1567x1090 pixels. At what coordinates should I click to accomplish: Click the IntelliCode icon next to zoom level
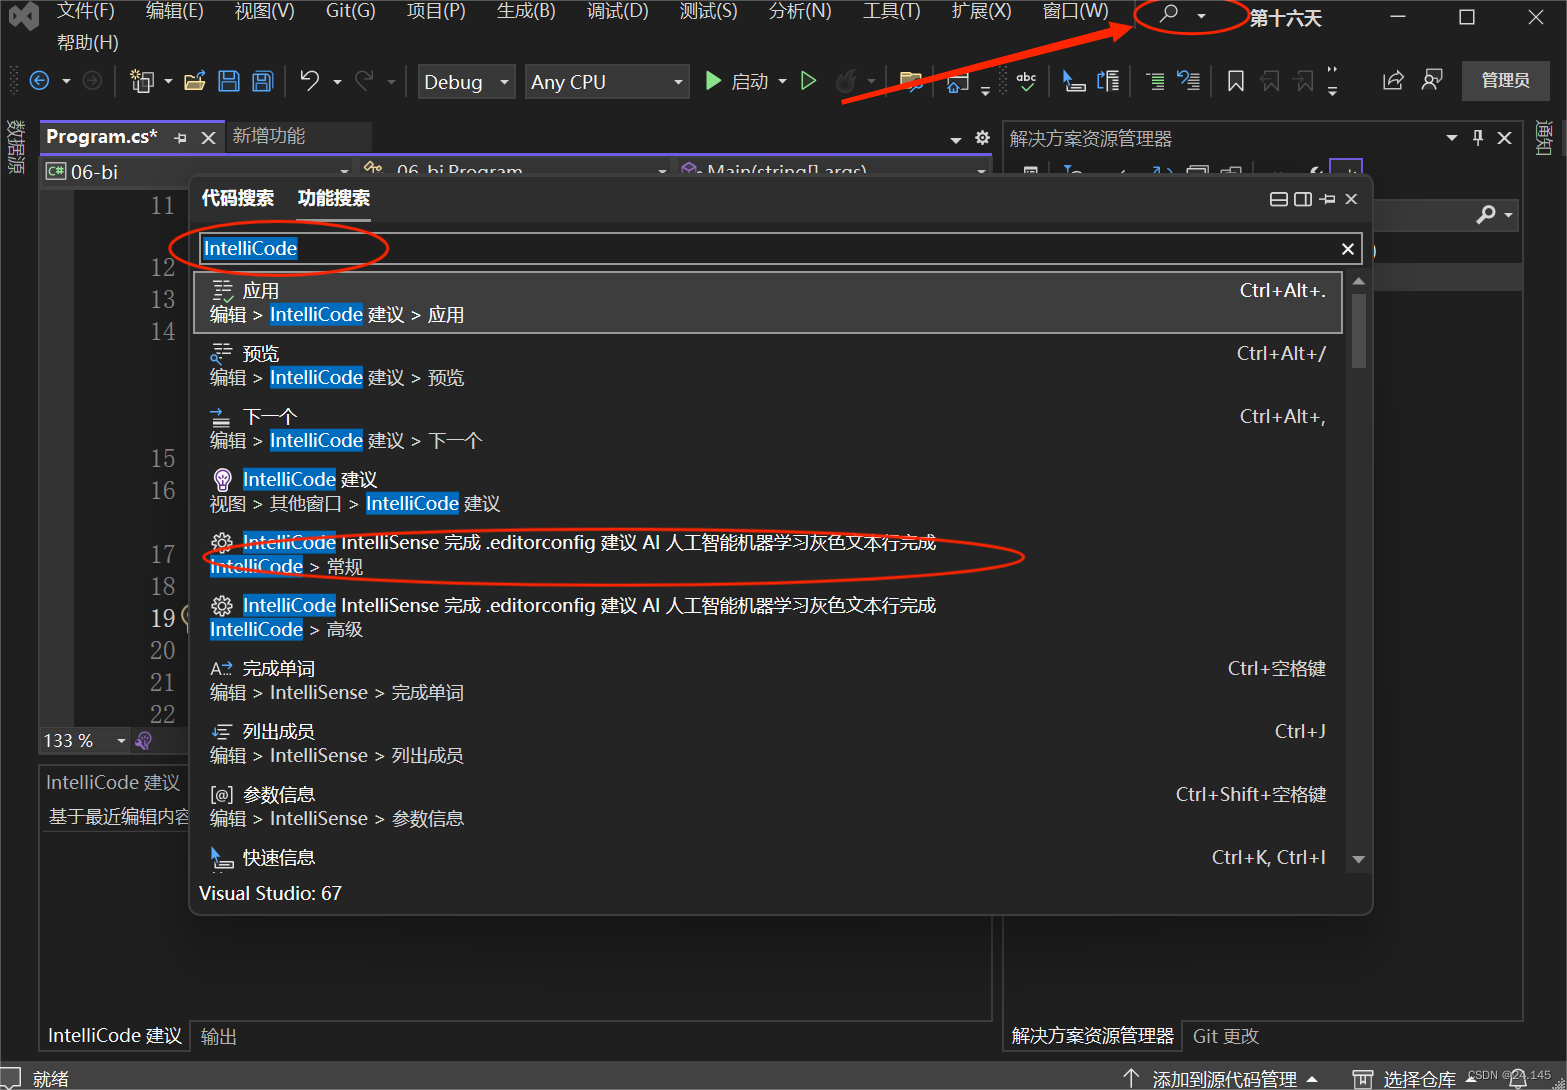click(143, 740)
